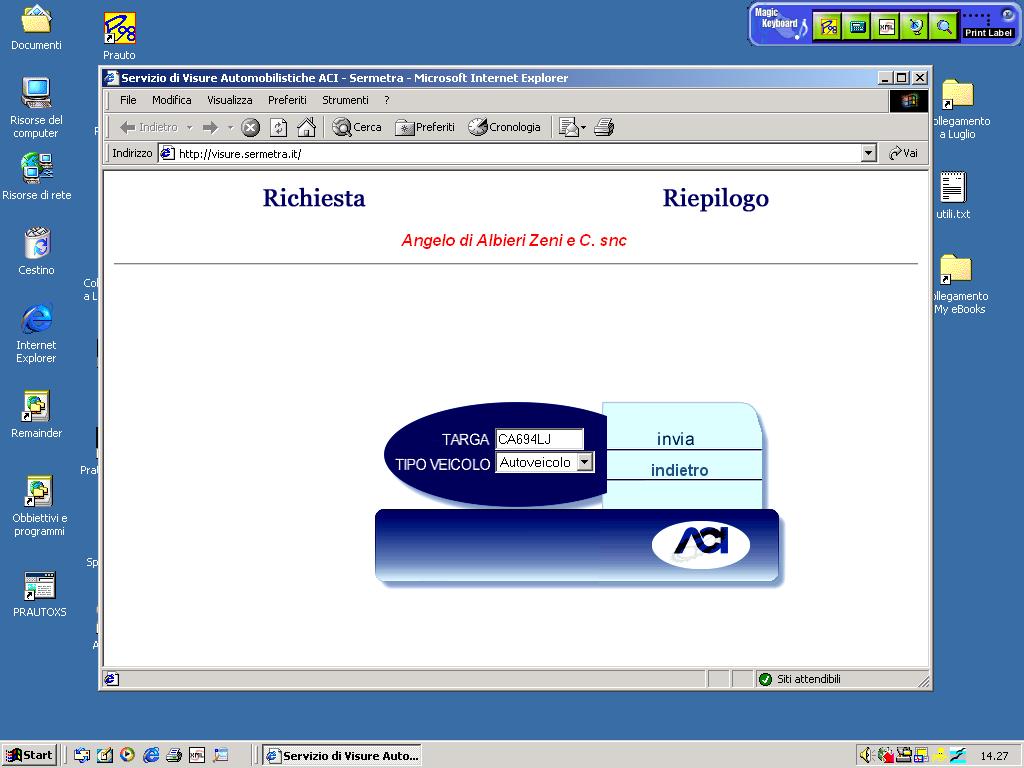Close the Magic Keyboard bar with its x
This screenshot has width=1024, height=768.
(1008, 15)
